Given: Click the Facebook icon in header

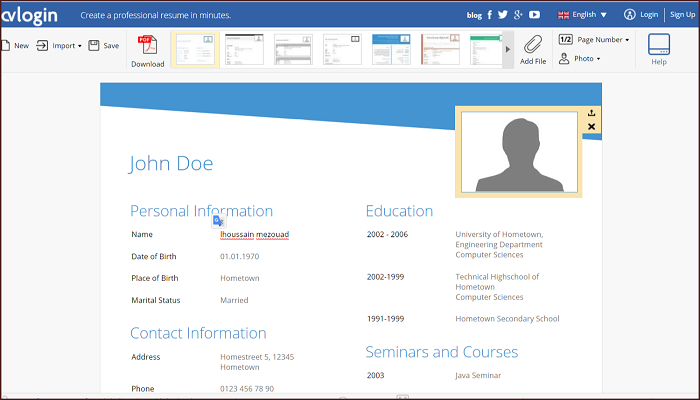Looking at the screenshot, I should tap(489, 15).
